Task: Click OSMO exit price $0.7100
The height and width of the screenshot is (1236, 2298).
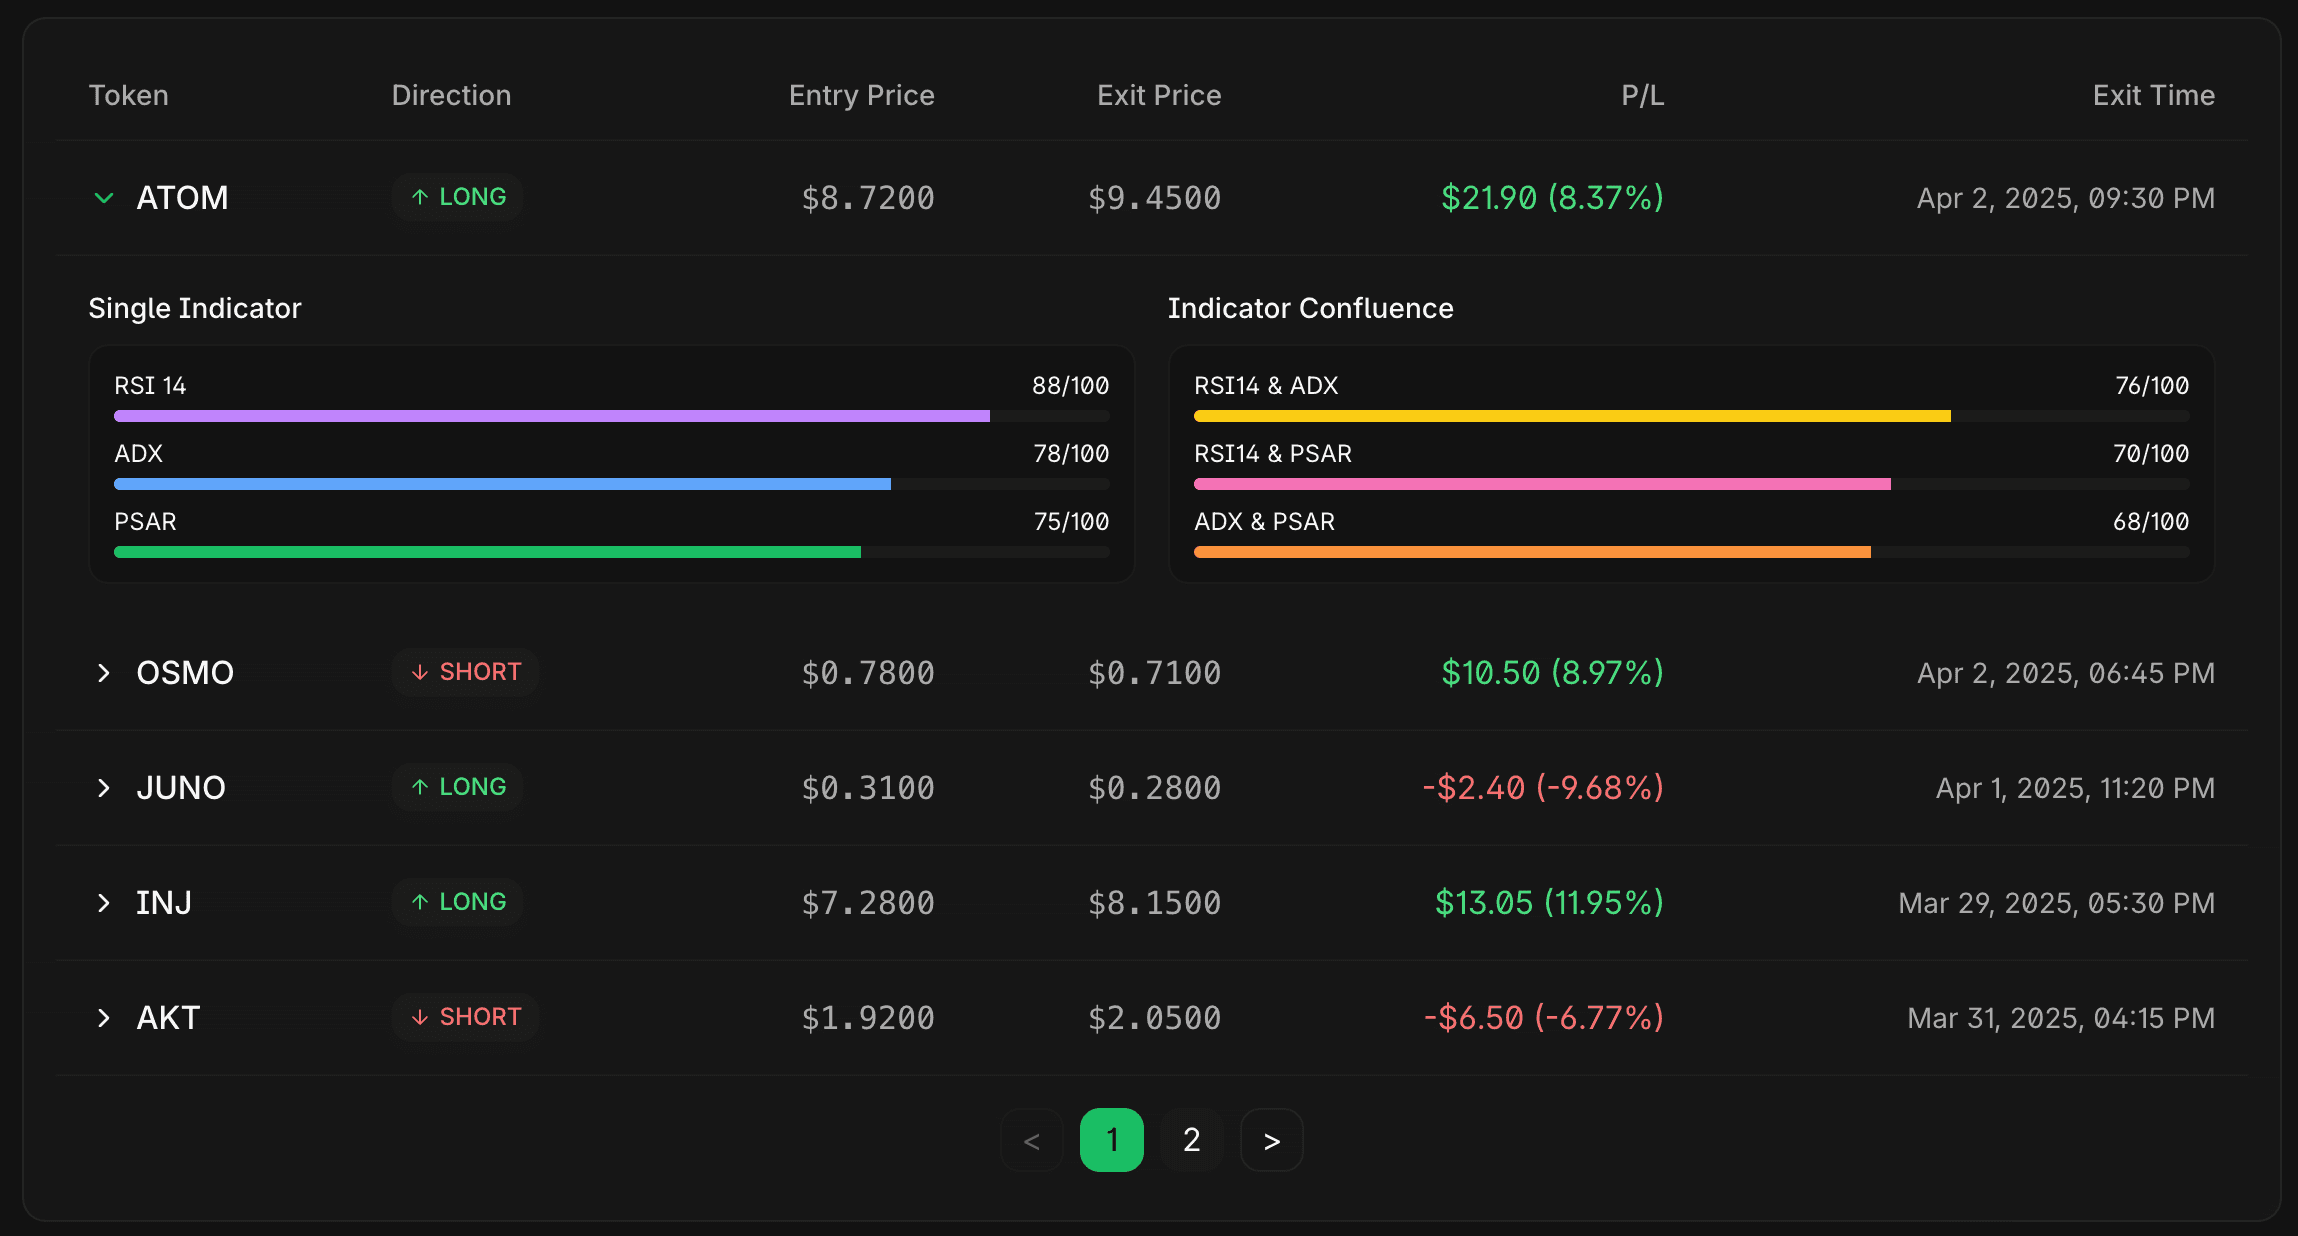Action: pyautogui.click(x=1155, y=673)
